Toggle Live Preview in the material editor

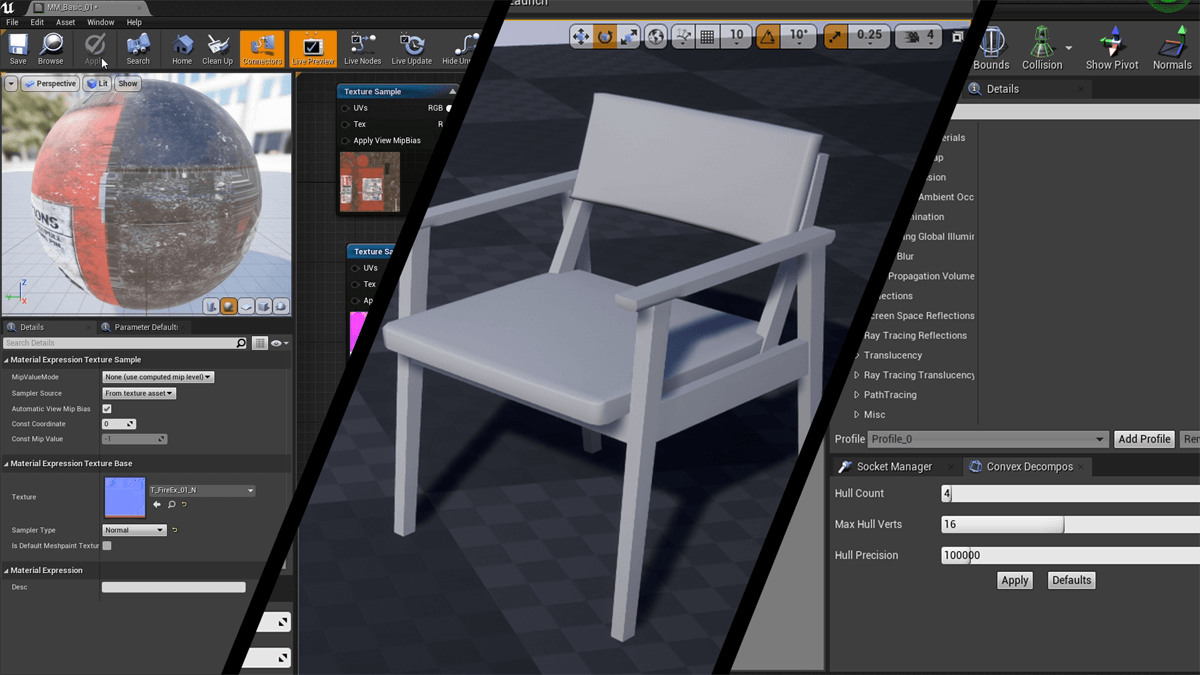(313, 46)
